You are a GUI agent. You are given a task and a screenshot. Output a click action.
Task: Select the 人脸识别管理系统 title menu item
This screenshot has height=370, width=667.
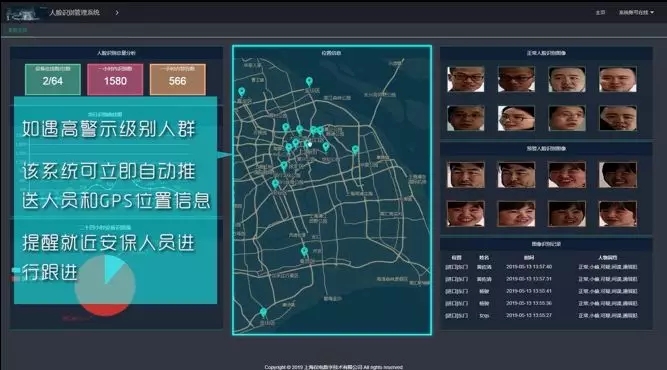[x=74, y=12]
